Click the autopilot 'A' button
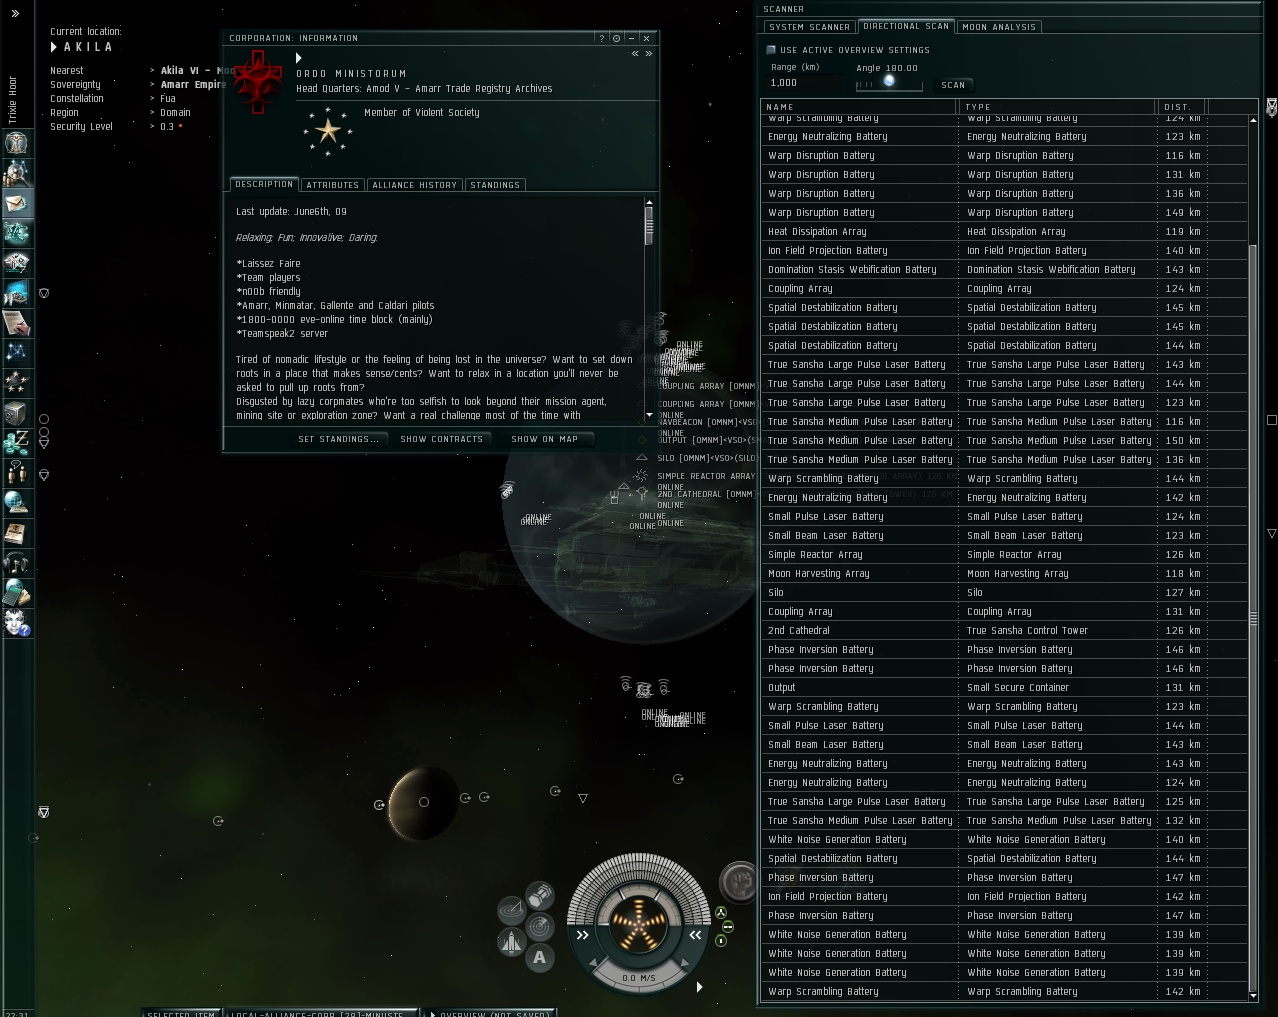The height and width of the screenshot is (1017, 1278). (x=540, y=957)
